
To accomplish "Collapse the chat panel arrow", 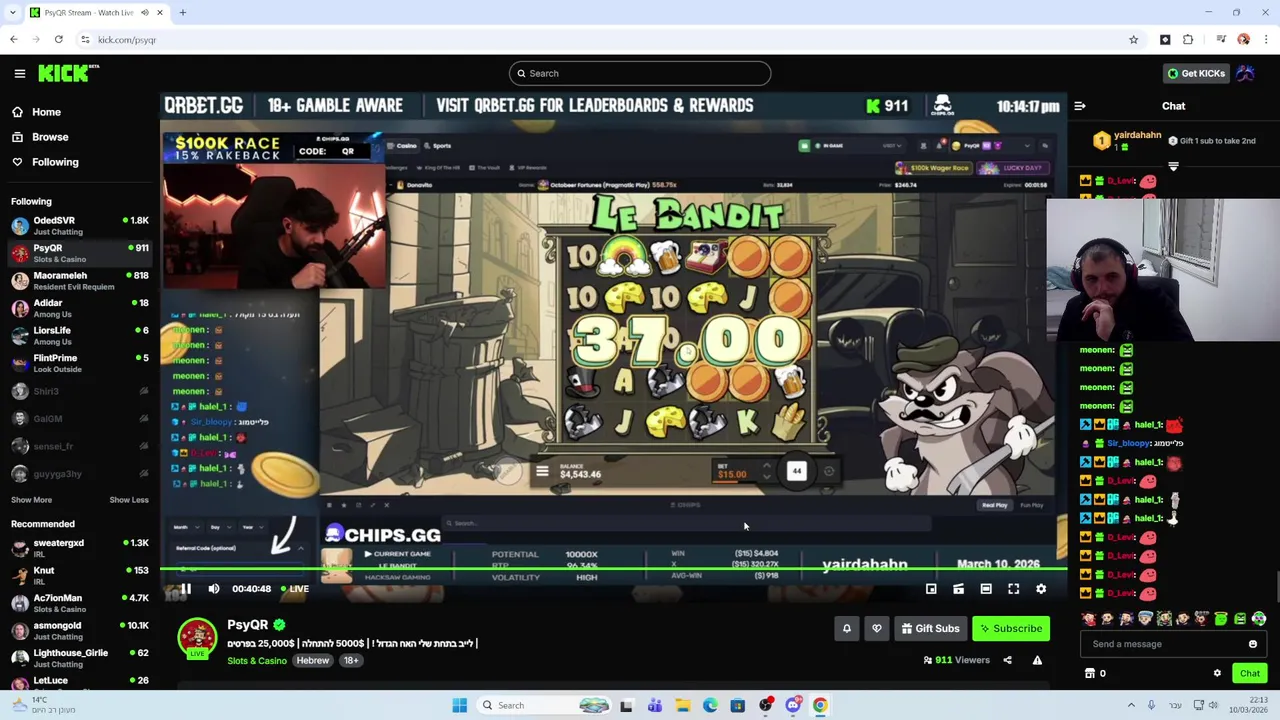I will click(1080, 106).
